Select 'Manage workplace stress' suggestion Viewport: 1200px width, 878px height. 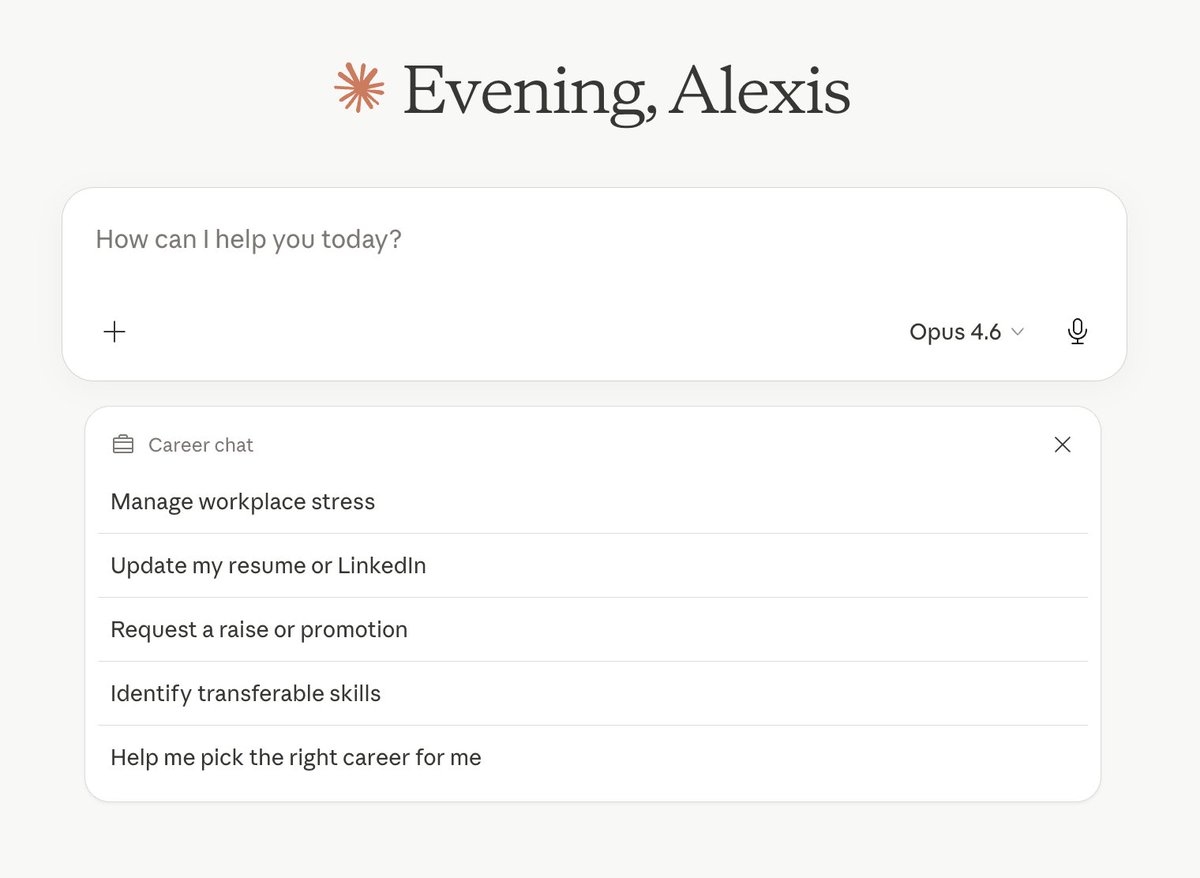(593, 502)
